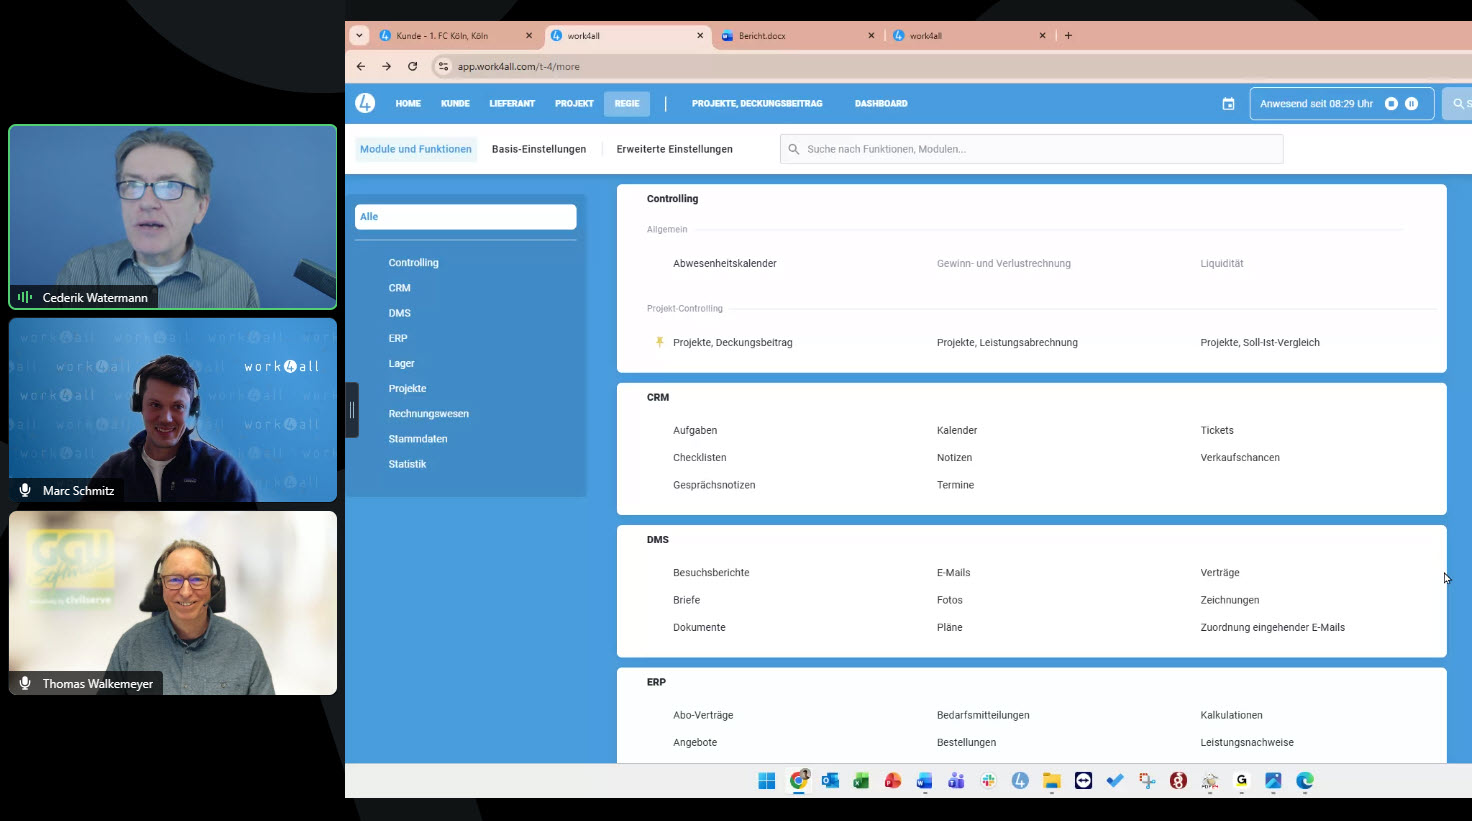Switch to the Basis-Einstellungen tab
Screen dimensions: 1472x821
point(539,149)
